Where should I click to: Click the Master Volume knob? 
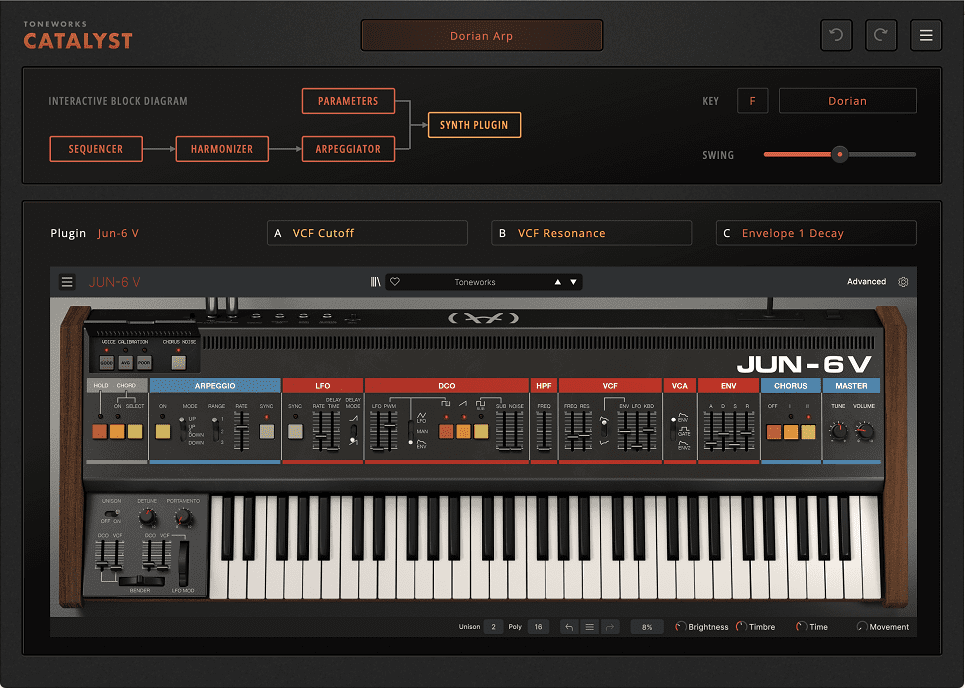coord(865,431)
